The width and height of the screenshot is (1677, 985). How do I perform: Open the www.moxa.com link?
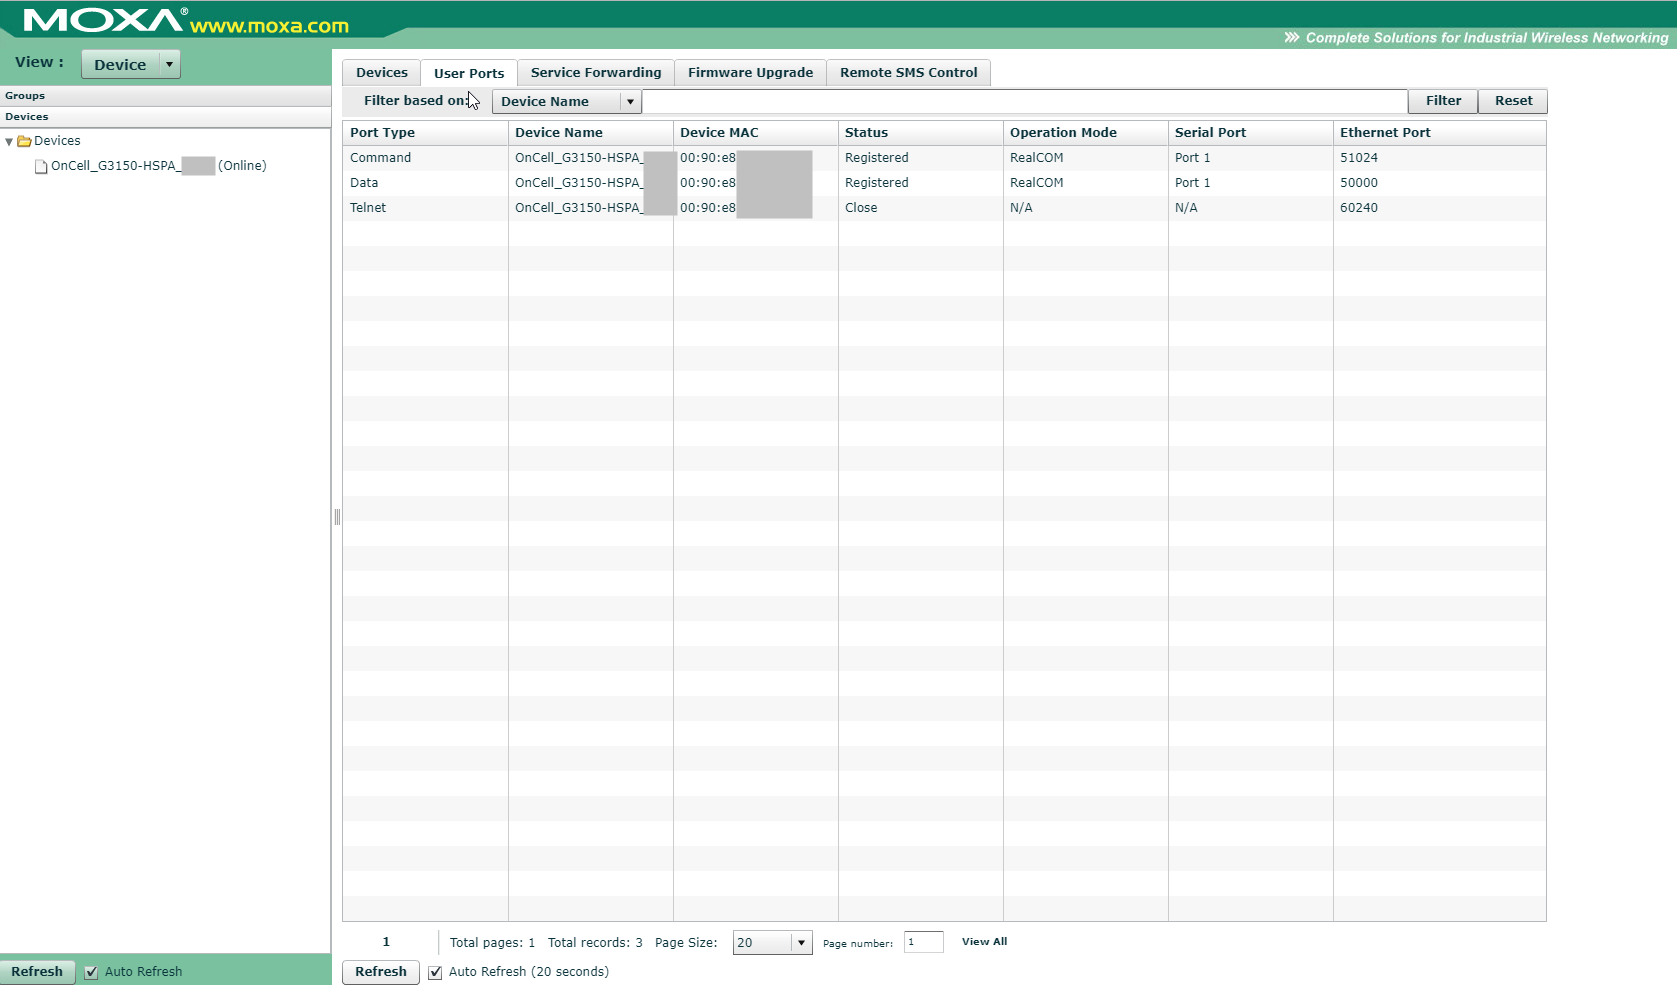[269, 26]
